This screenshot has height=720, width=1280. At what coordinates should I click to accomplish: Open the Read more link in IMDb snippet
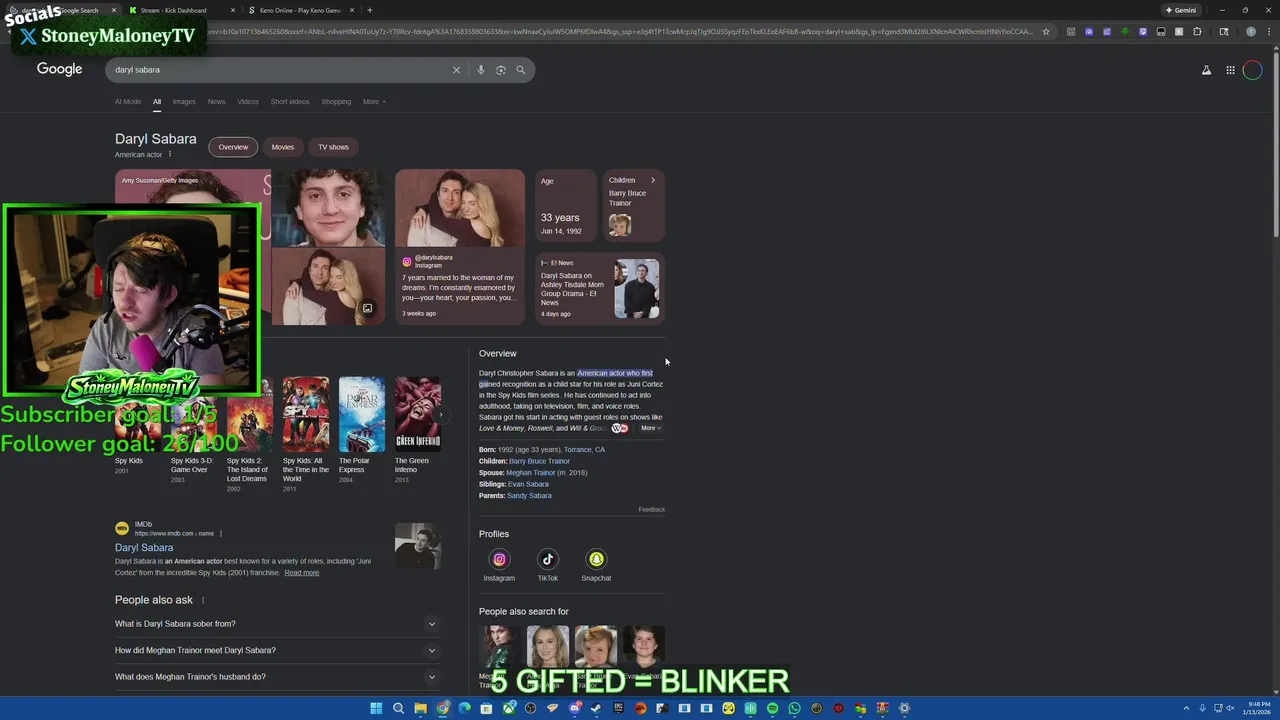301,573
